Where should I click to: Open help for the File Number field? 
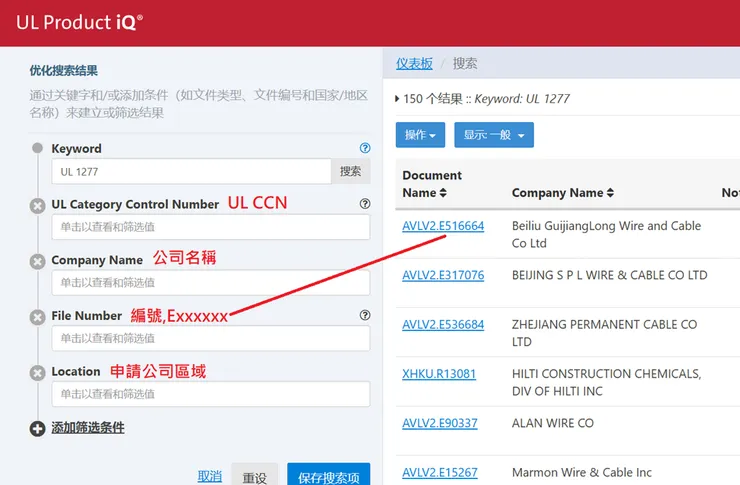tap(365, 315)
